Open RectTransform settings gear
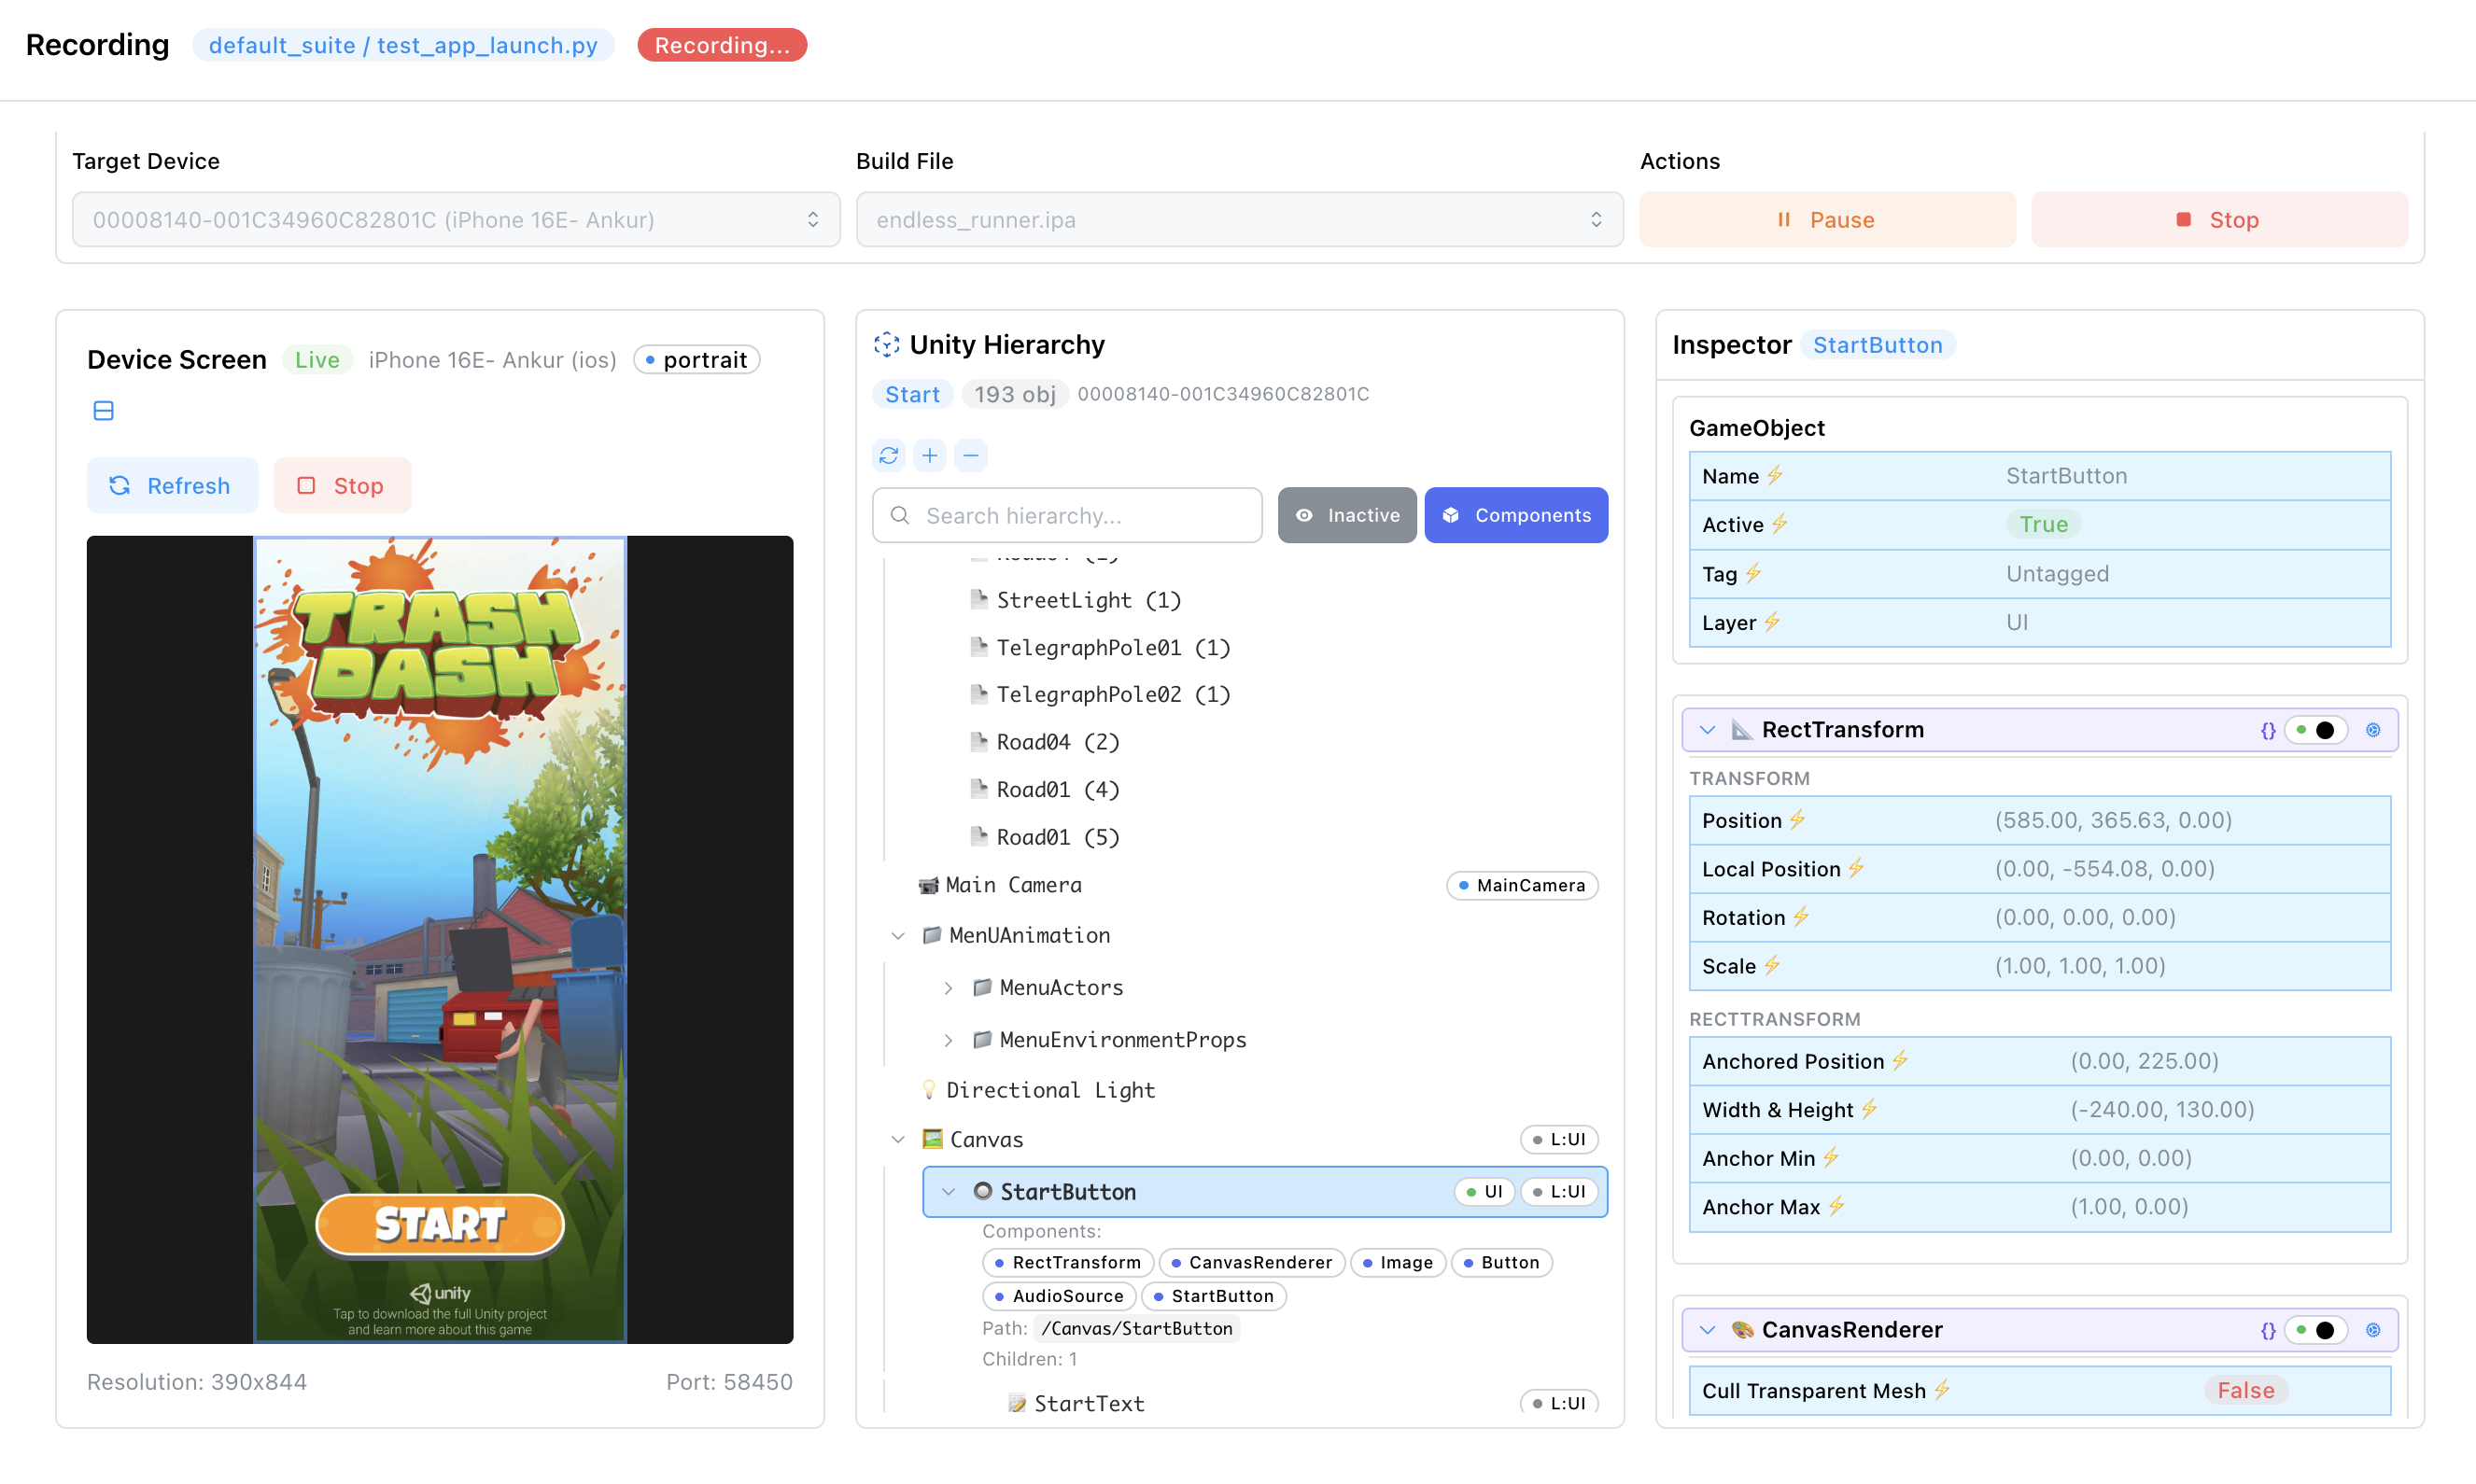Viewport: 2476px width, 1484px height. [2373, 729]
